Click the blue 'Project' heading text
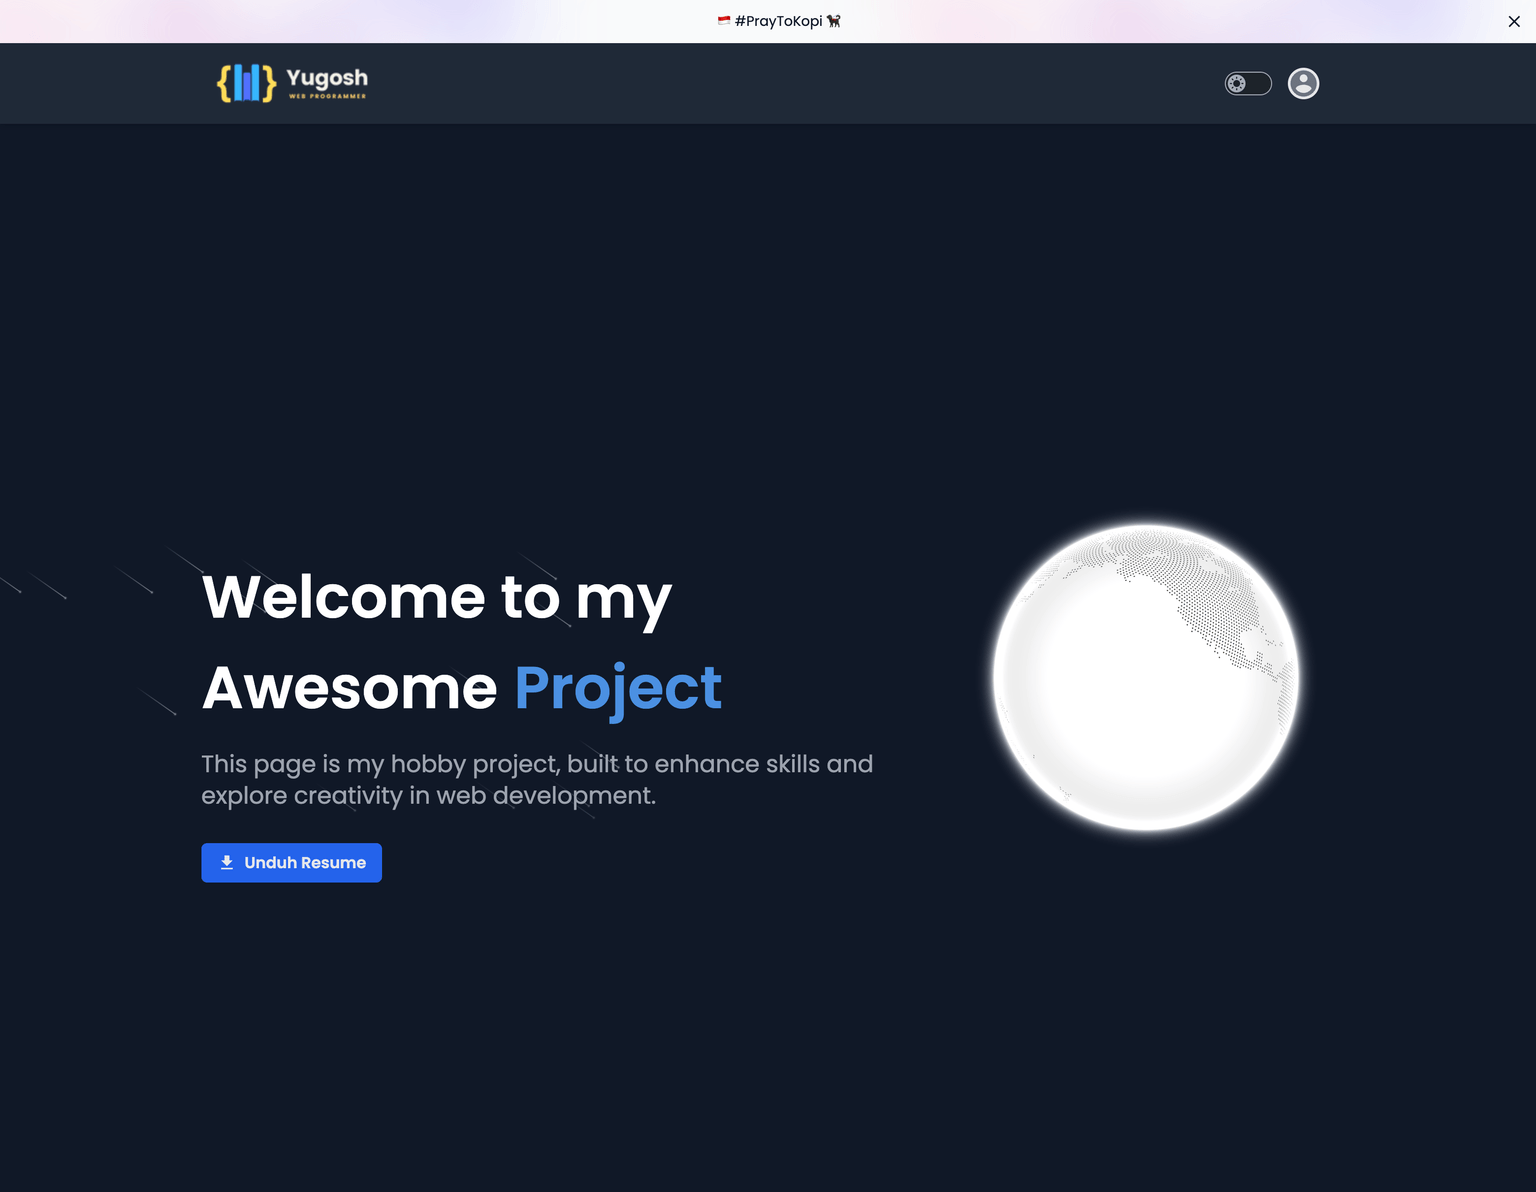Image resolution: width=1536 pixels, height=1192 pixels. pos(617,687)
